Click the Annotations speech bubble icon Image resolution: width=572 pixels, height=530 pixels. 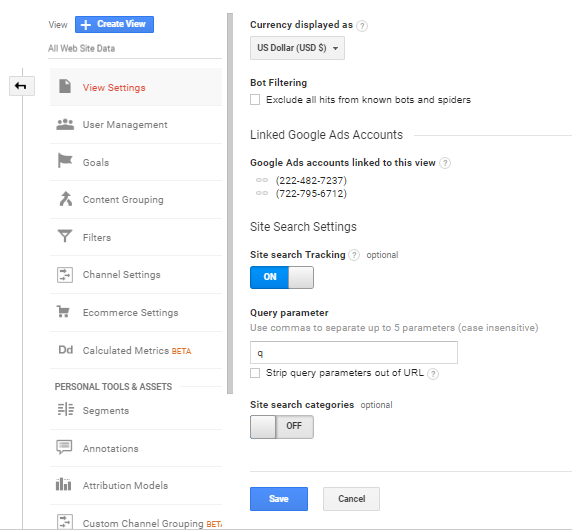[64, 447]
